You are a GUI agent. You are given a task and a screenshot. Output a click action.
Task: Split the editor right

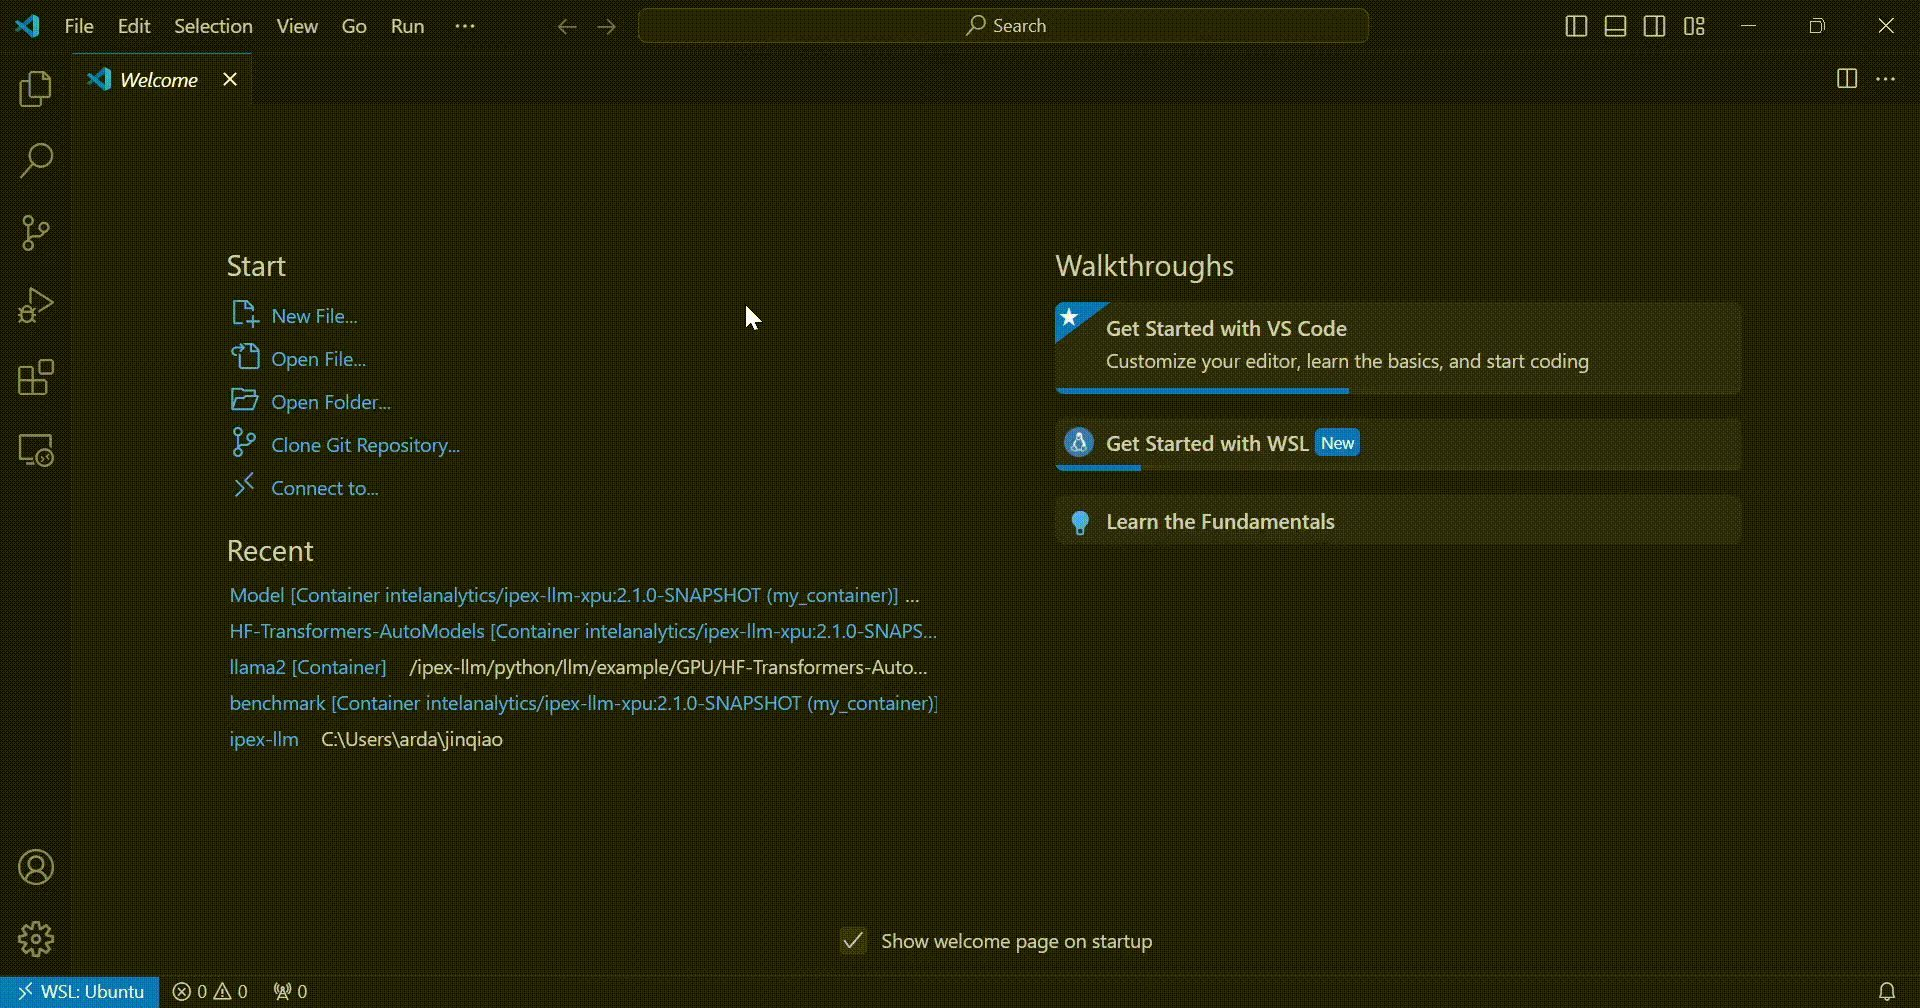coord(1847,79)
